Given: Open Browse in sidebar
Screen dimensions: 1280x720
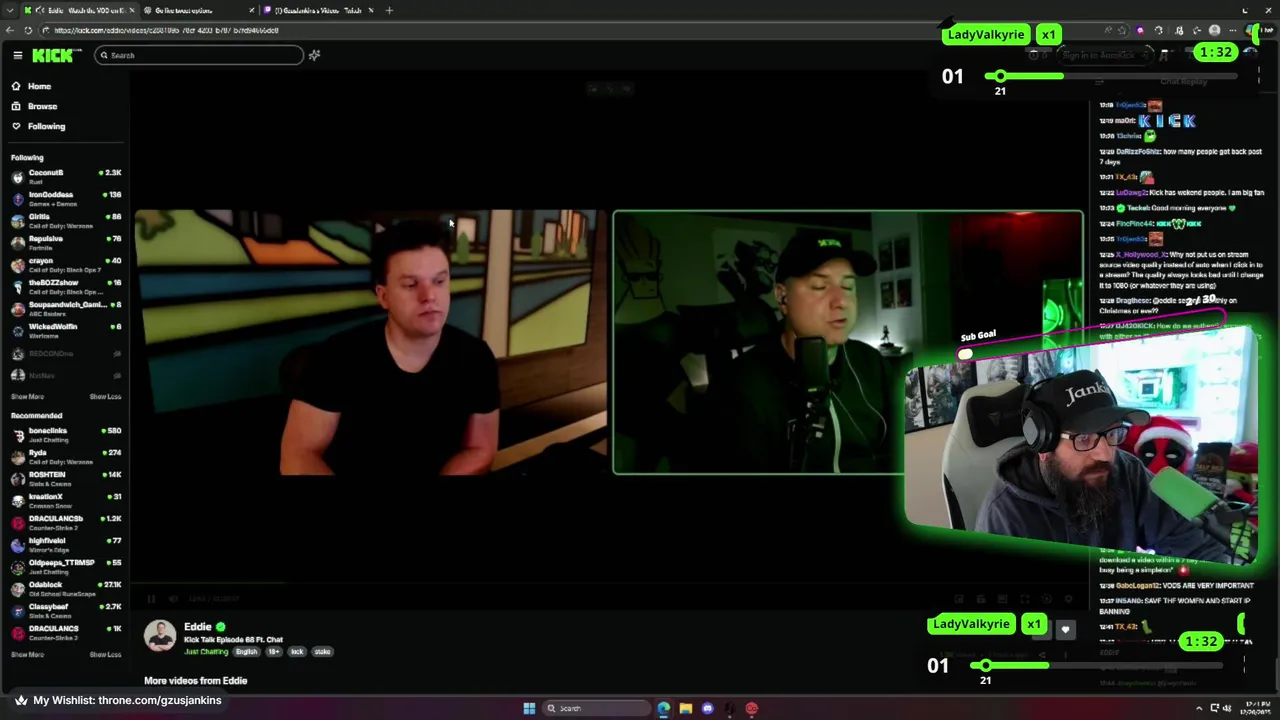Looking at the screenshot, I should (x=42, y=106).
